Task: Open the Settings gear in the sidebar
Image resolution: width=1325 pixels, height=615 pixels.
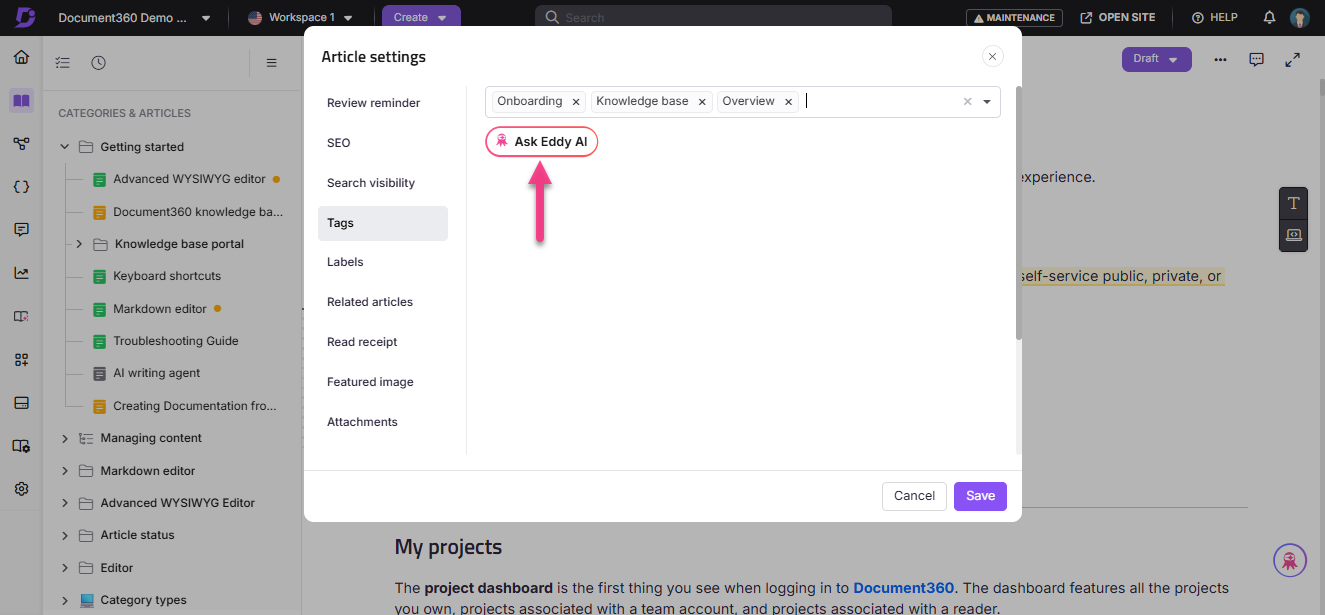Action: pyautogui.click(x=21, y=488)
